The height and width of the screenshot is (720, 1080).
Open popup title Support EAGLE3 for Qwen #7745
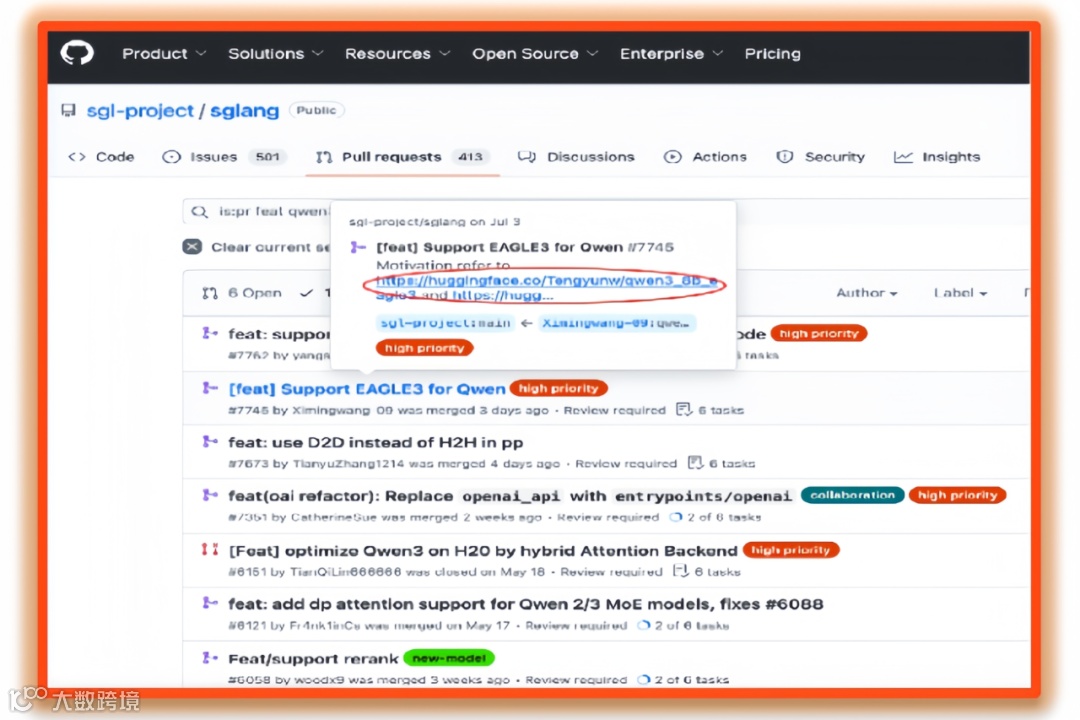coord(525,247)
